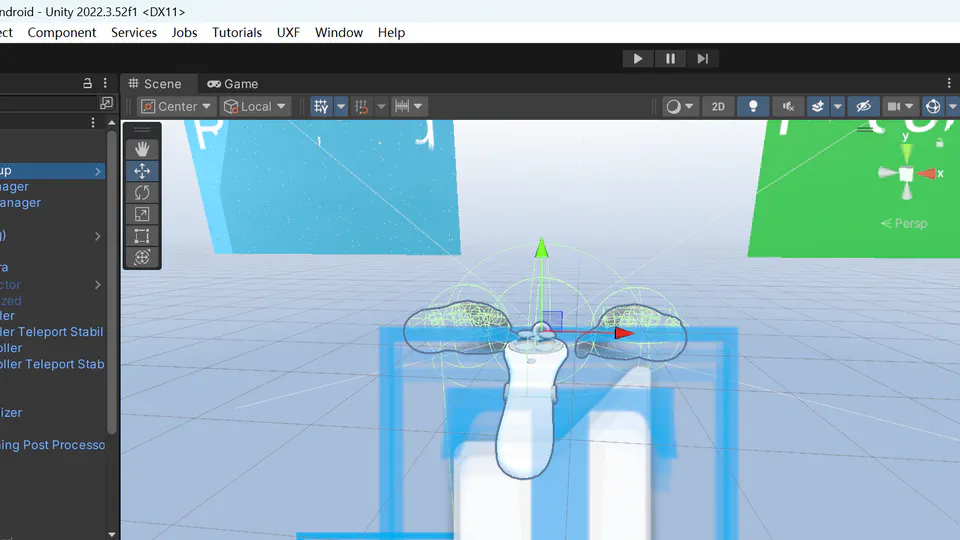Toggle Persp projection label
Image resolution: width=960 pixels, height=540 pixels.
(x=904, y=223)
